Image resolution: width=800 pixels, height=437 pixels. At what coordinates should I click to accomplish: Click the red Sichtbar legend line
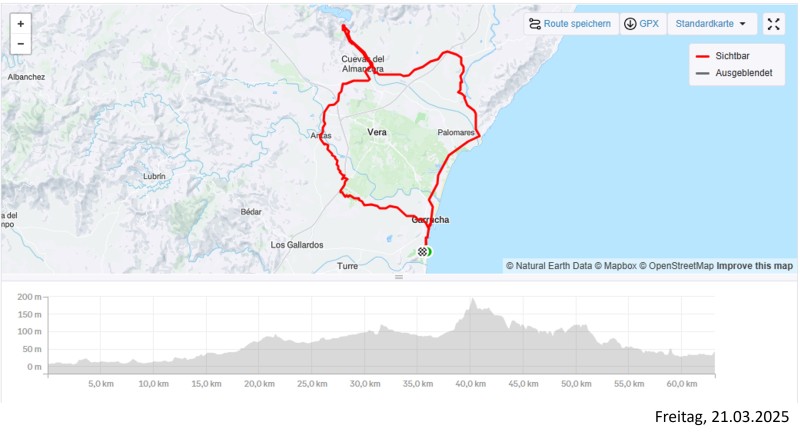click(703, 57)
